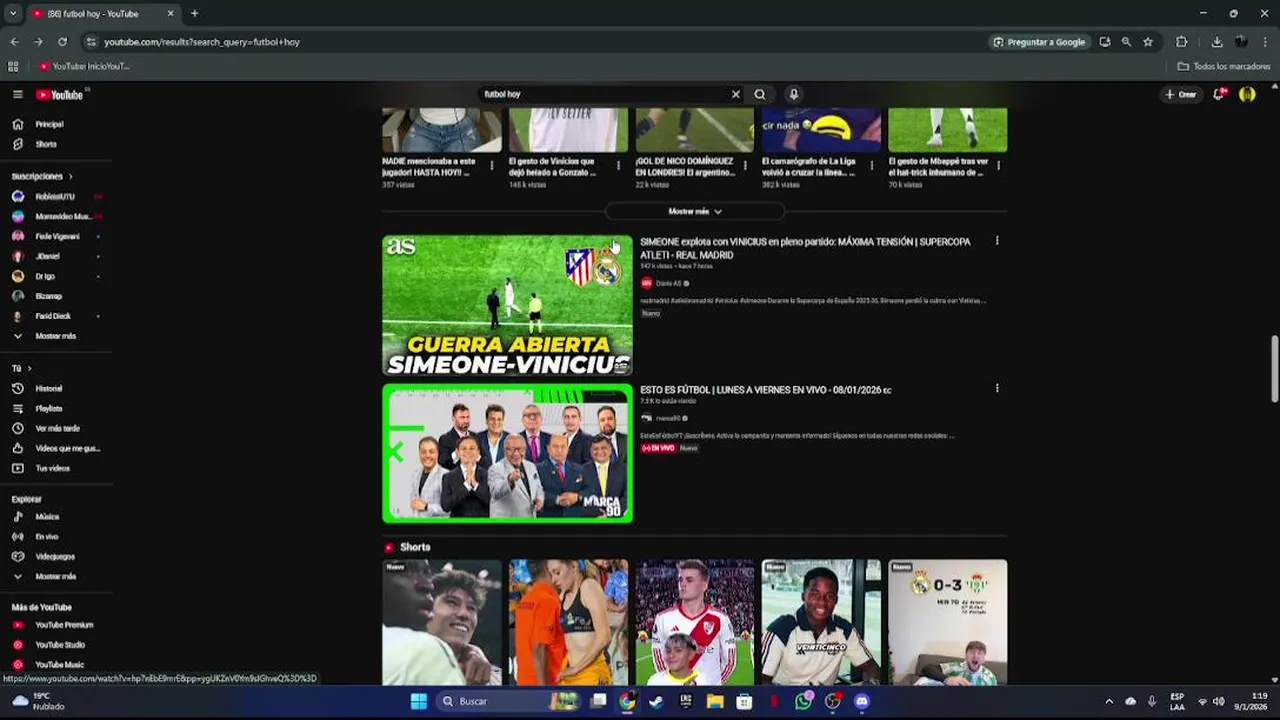Start voice search with microphone

(794, 94)
